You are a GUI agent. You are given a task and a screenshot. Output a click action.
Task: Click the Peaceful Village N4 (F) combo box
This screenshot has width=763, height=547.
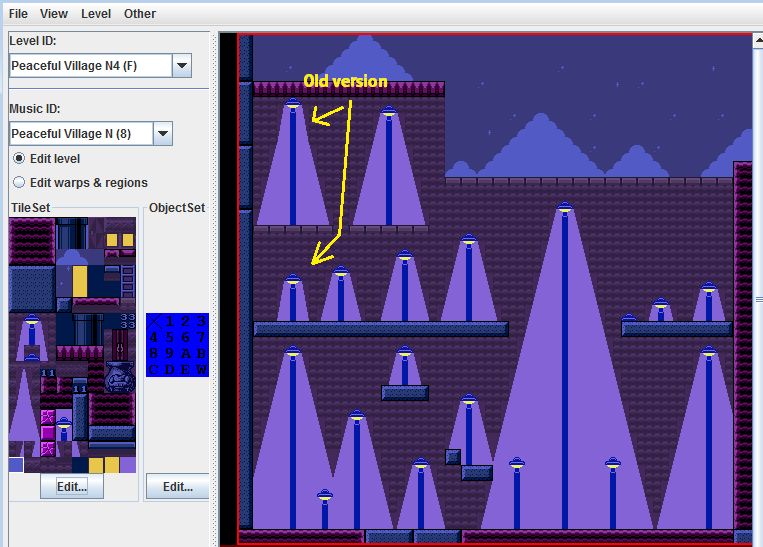click(90, 66)
